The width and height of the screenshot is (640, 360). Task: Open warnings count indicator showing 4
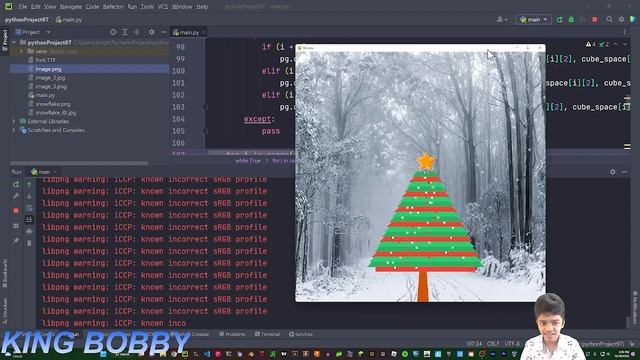591,44
